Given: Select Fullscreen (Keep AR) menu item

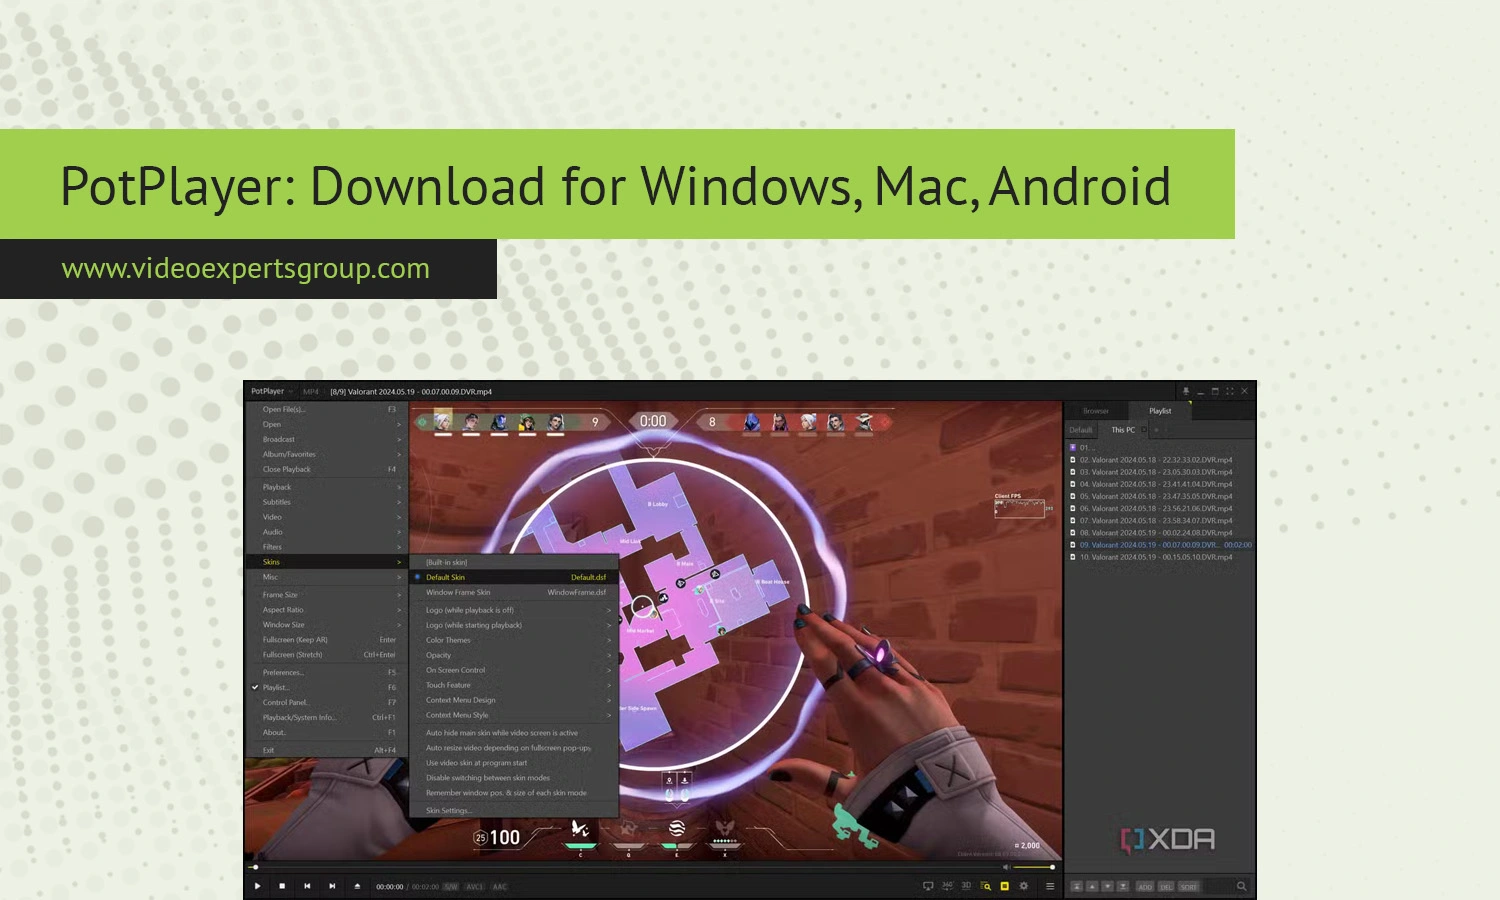Looking at the screenshot, I should click(x=328, y=640).
